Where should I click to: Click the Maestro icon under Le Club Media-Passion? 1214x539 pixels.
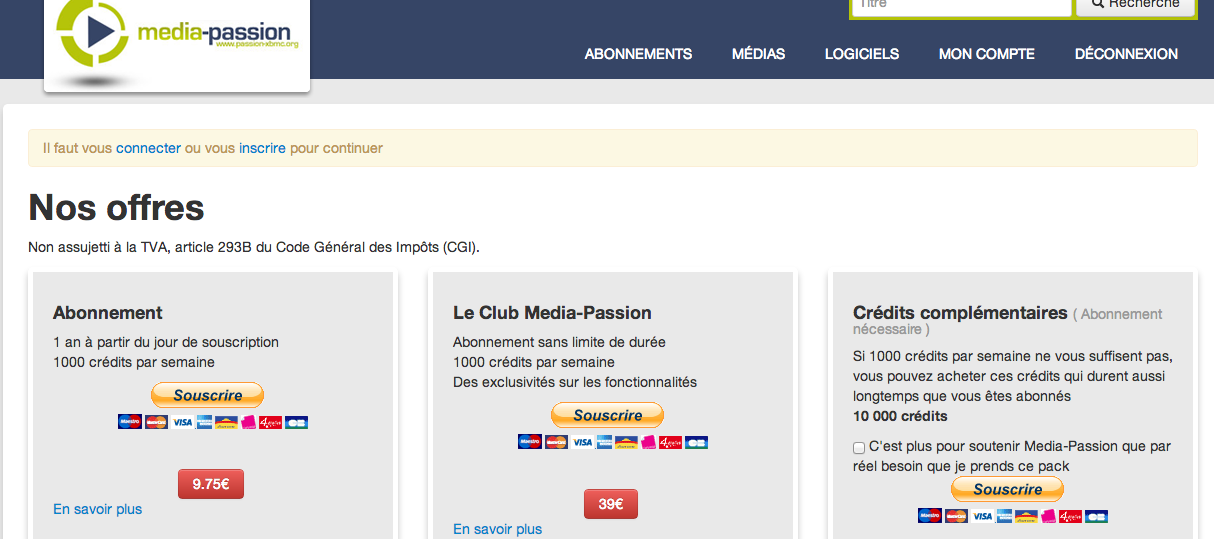[529, 442]
